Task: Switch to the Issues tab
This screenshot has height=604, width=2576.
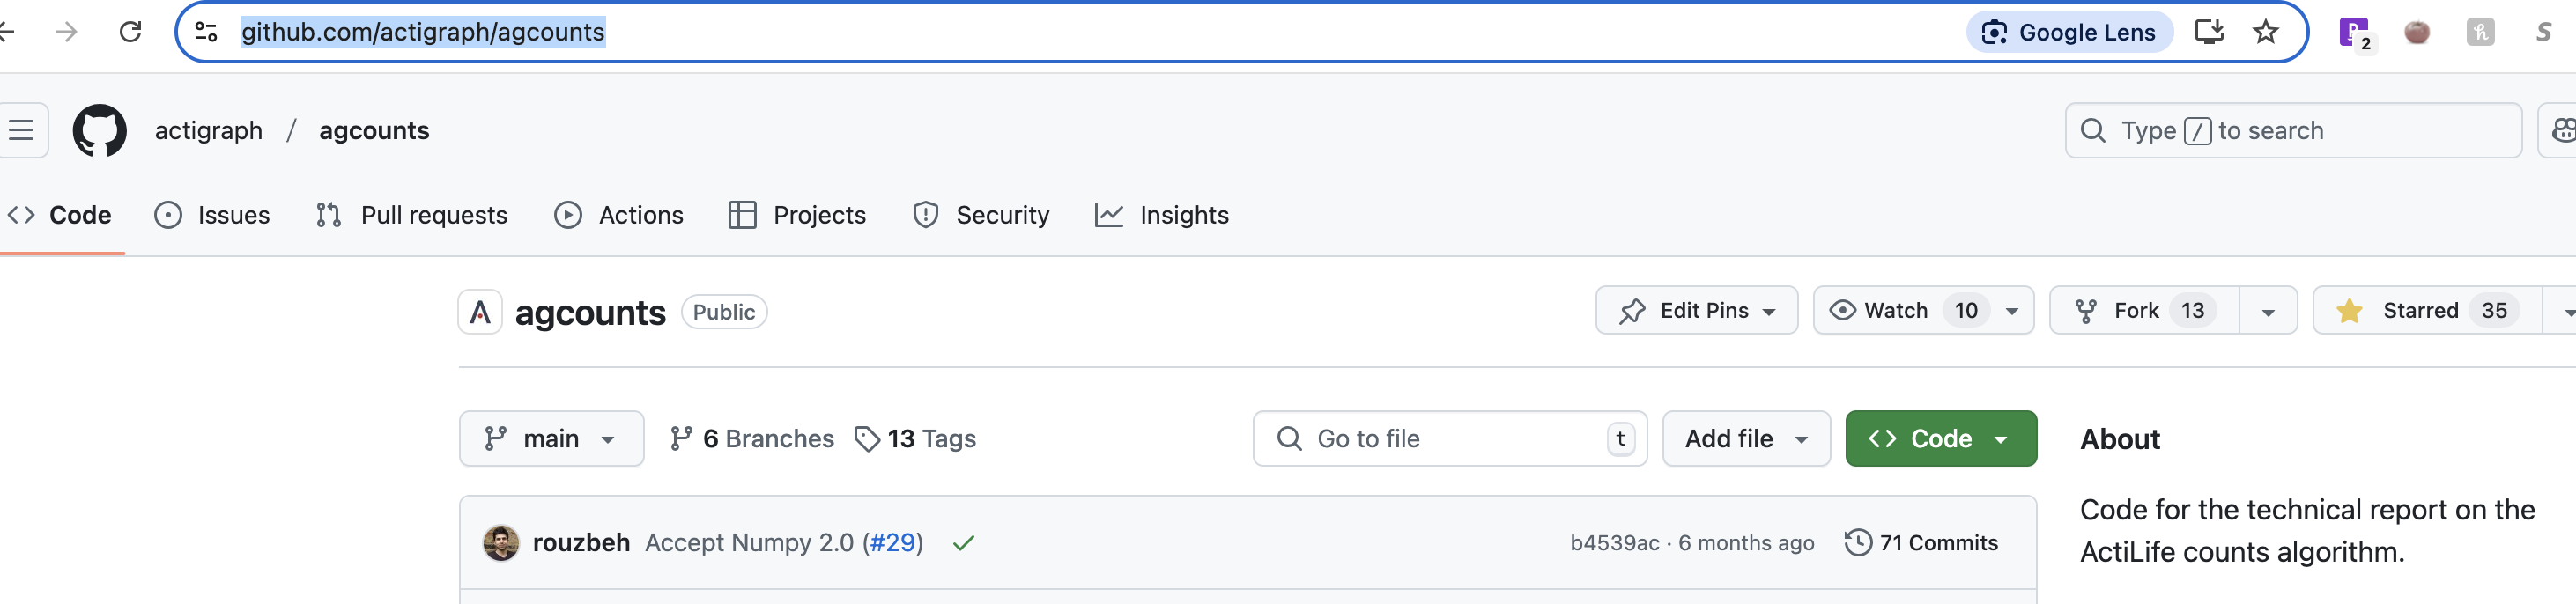Action: [213, 215]
